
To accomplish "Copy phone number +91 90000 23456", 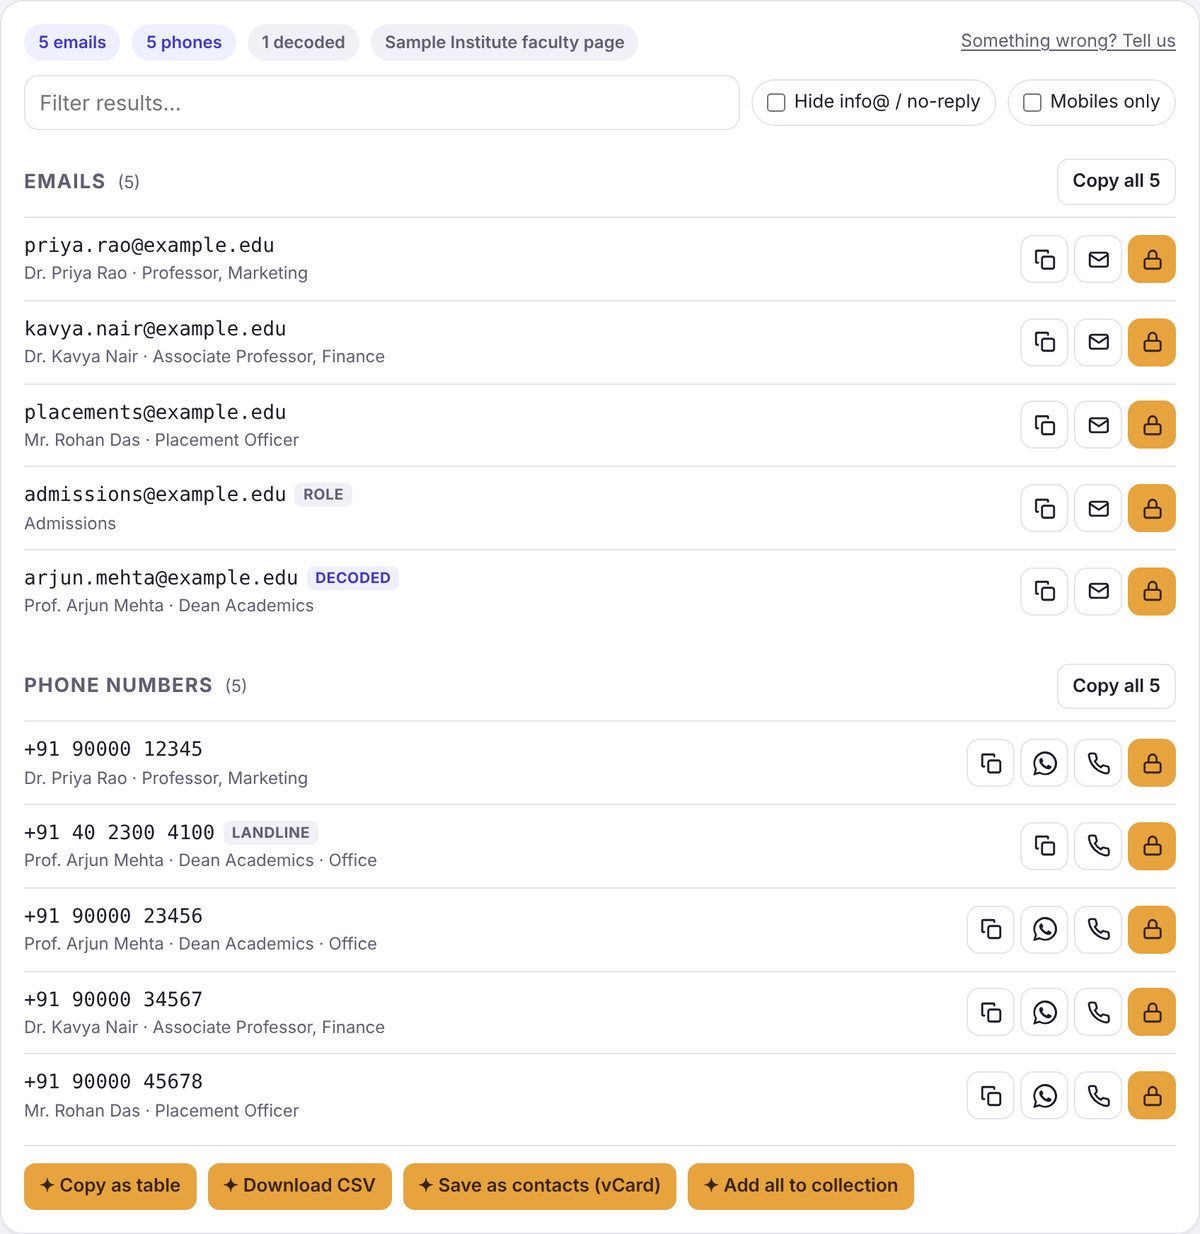I will tap(991, 930).
